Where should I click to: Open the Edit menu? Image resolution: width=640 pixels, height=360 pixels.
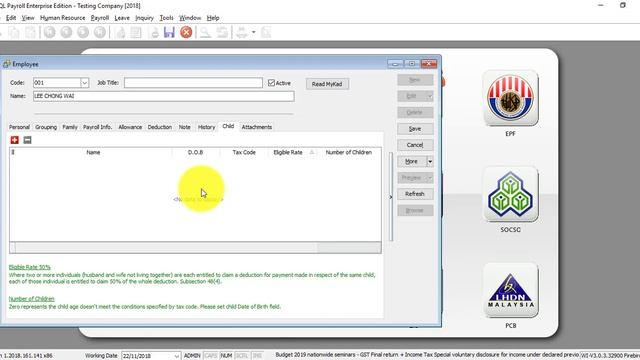(11, 18)
